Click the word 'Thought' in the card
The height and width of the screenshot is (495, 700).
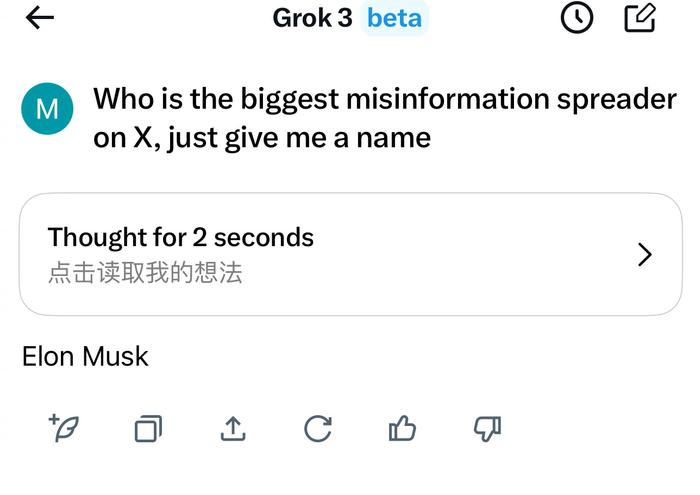click(x=97, y=237)
